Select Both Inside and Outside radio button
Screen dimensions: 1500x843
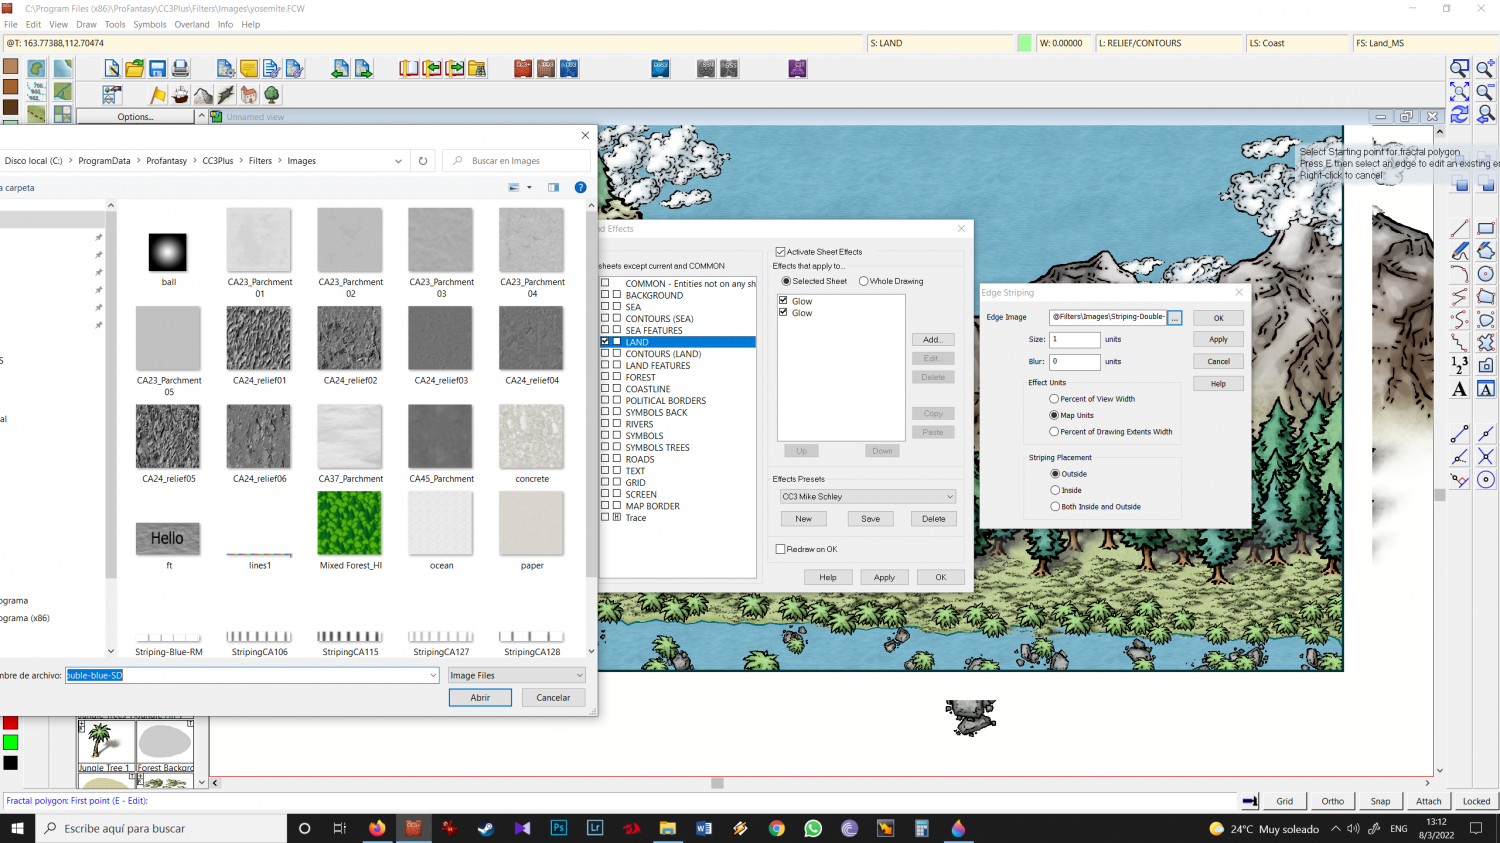point(1055,507)
